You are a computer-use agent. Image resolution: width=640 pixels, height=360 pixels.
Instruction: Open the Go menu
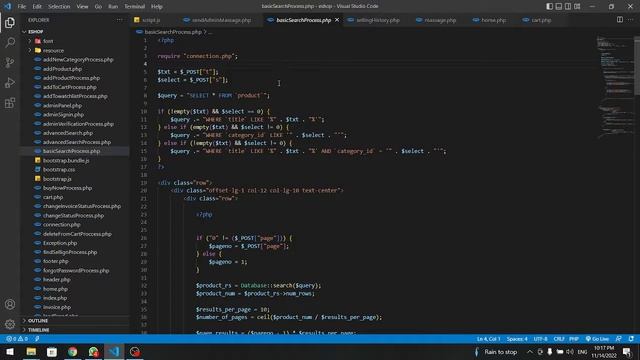(x=98, y=7)
